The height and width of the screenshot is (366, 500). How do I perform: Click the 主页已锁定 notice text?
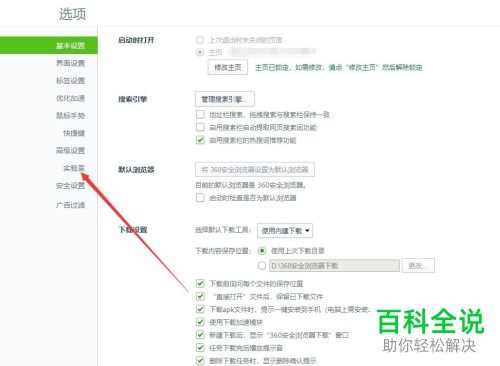point(339,67)
